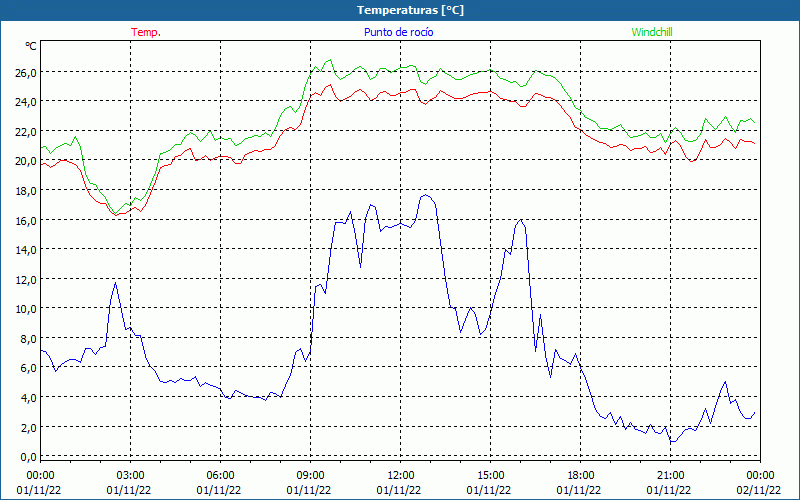Click the '24,0' y-axis value
800x500 pixels.
[26, 102]
